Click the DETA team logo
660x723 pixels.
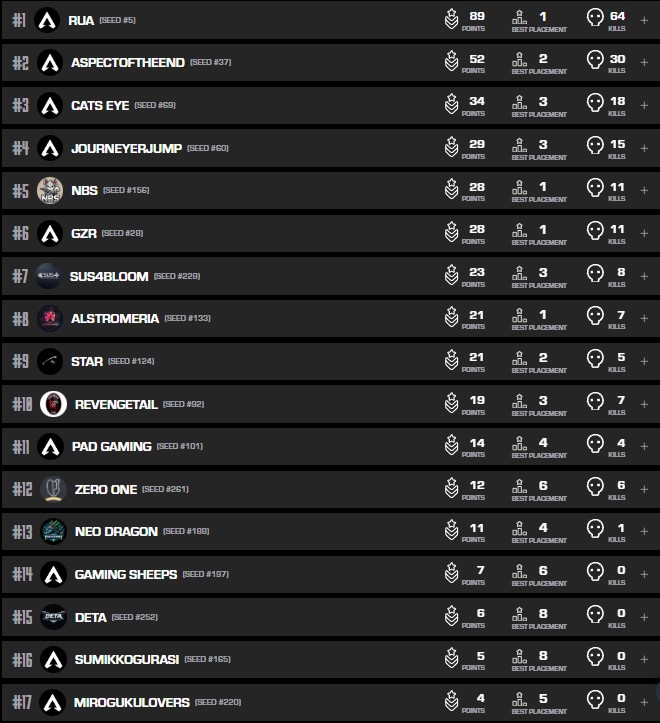coord(53,617)
